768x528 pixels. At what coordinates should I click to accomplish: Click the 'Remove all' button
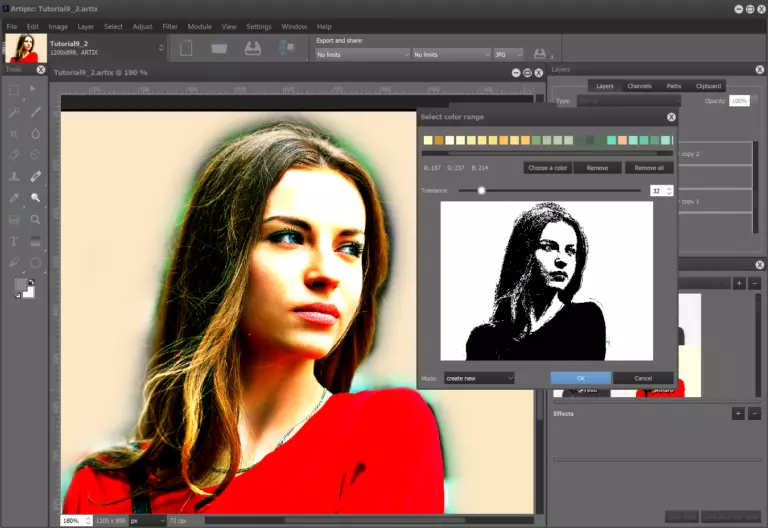(648, 168)
